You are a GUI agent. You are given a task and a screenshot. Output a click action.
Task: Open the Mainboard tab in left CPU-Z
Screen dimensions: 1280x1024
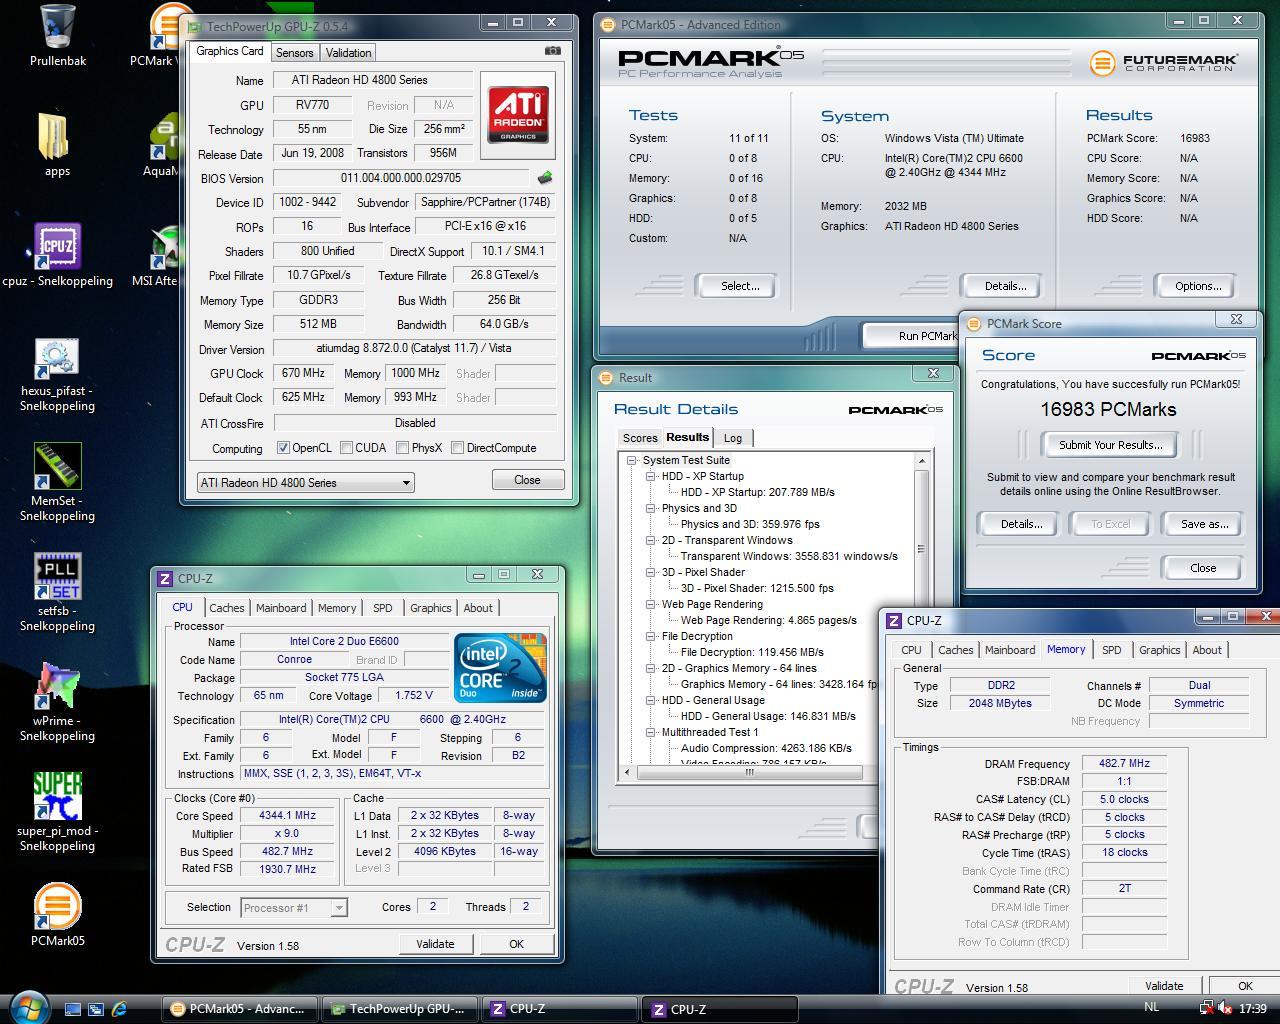[281, 608]
